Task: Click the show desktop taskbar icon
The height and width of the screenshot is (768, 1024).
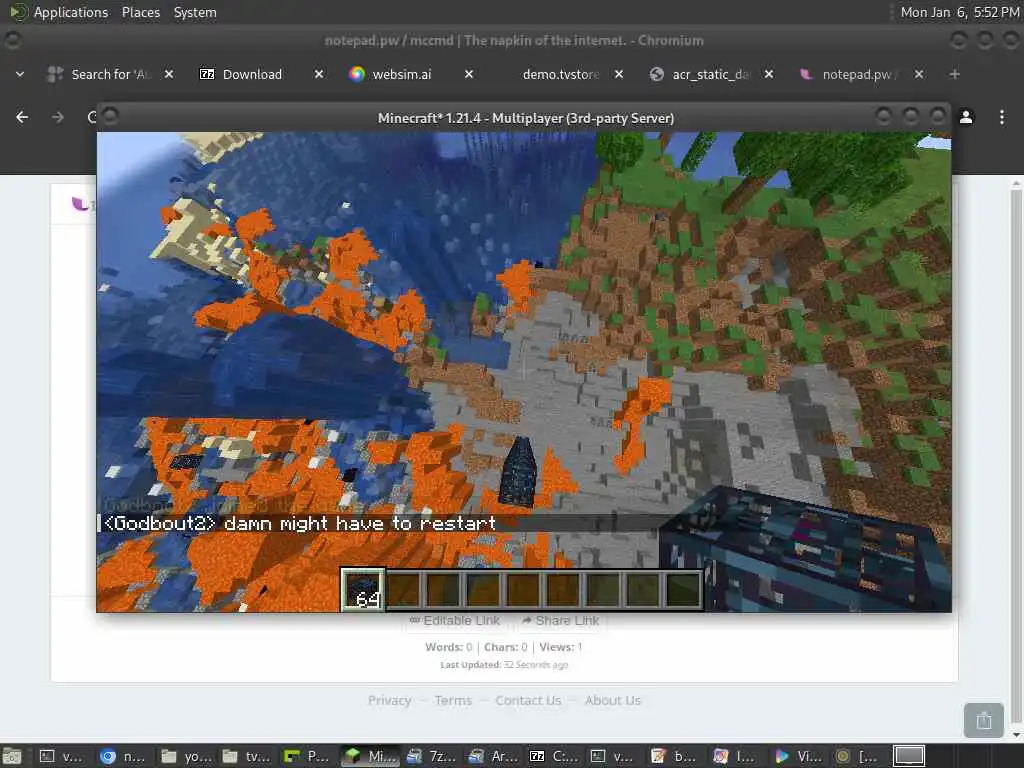Action: tap(12, 756)
